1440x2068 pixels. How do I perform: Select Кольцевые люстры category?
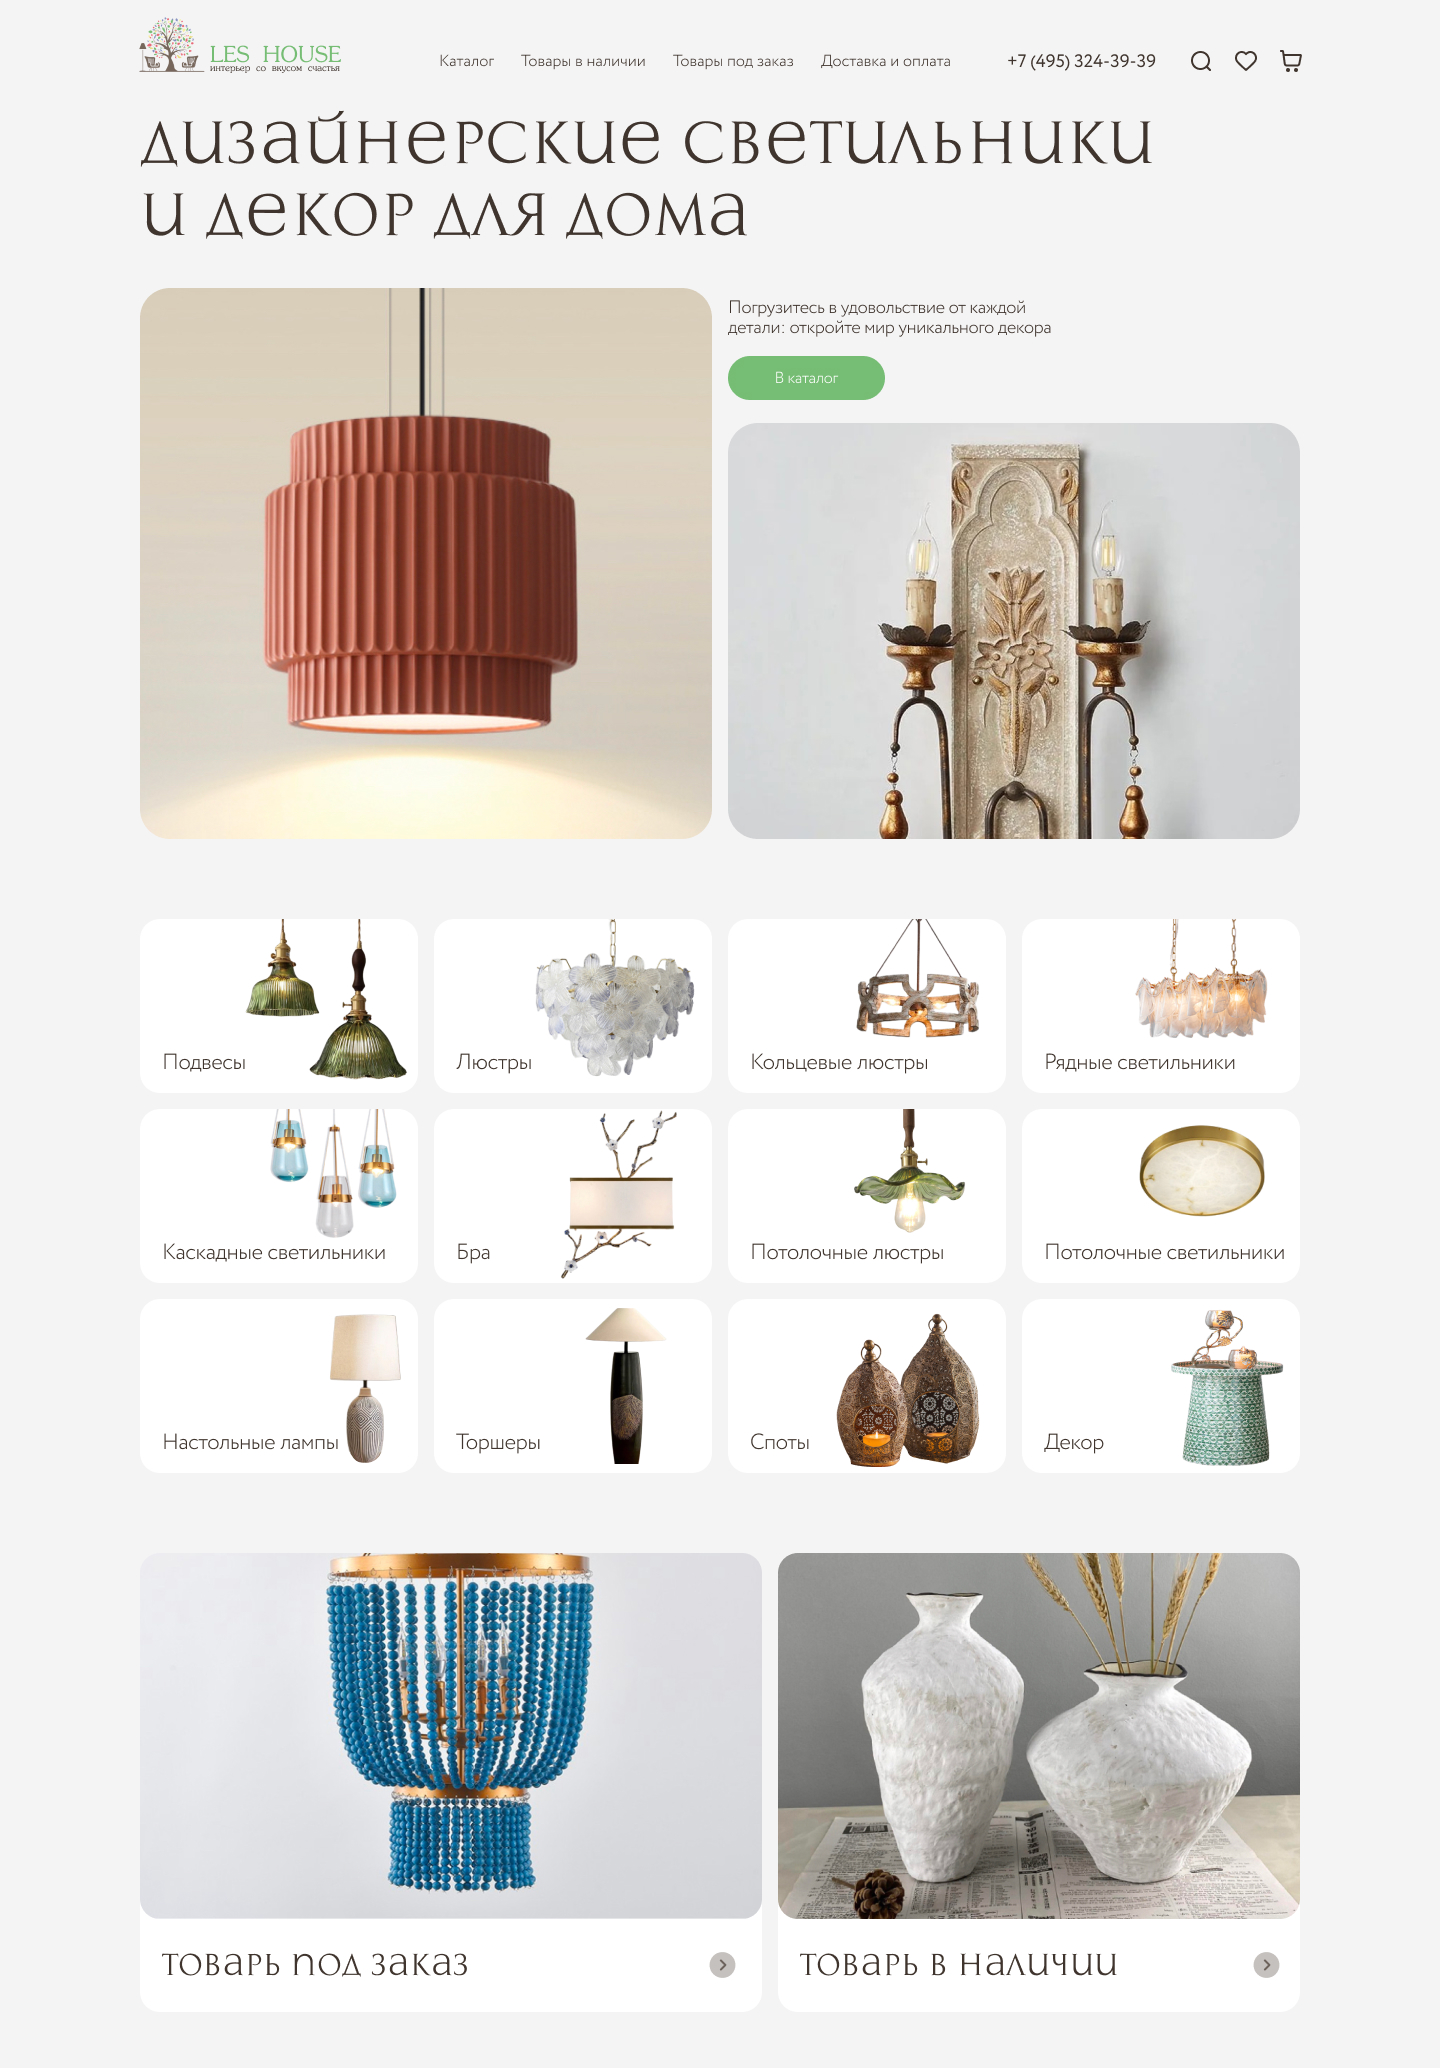pyautogui.click(x=867, y=1005)
